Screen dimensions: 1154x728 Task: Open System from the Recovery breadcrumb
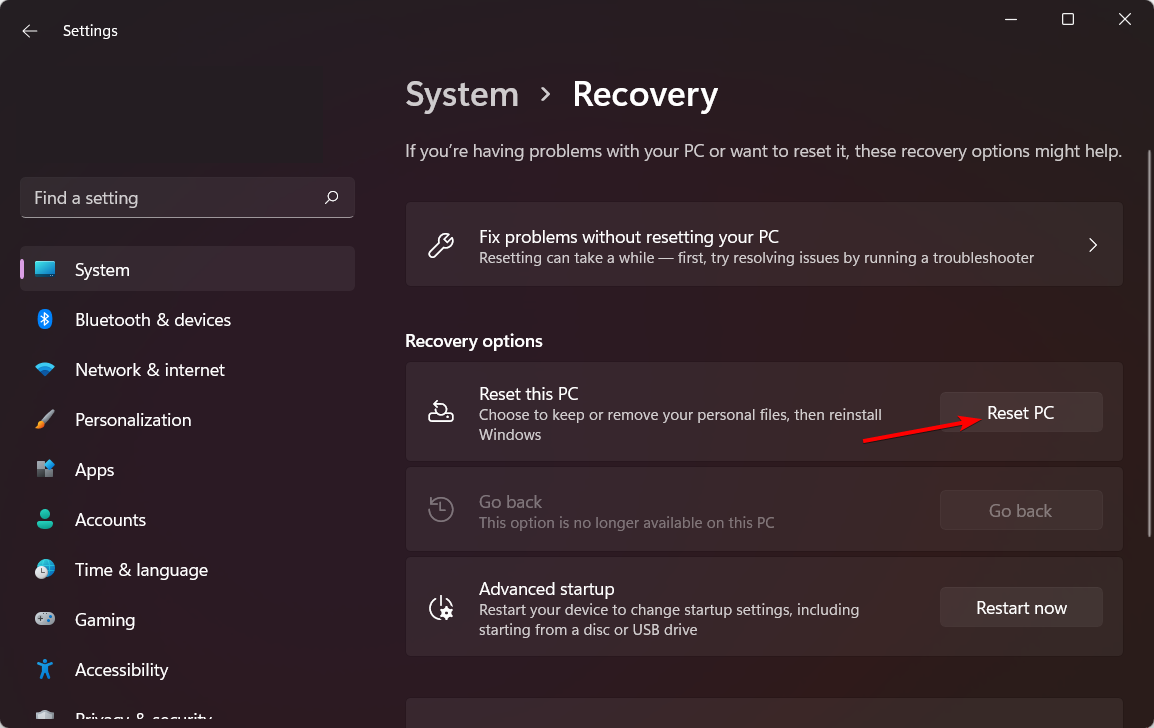[x=462, y=94]
